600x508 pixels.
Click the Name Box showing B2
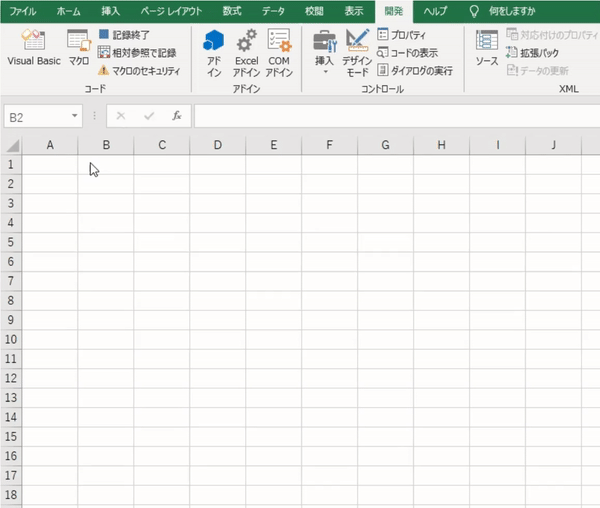tap(38, 117)
